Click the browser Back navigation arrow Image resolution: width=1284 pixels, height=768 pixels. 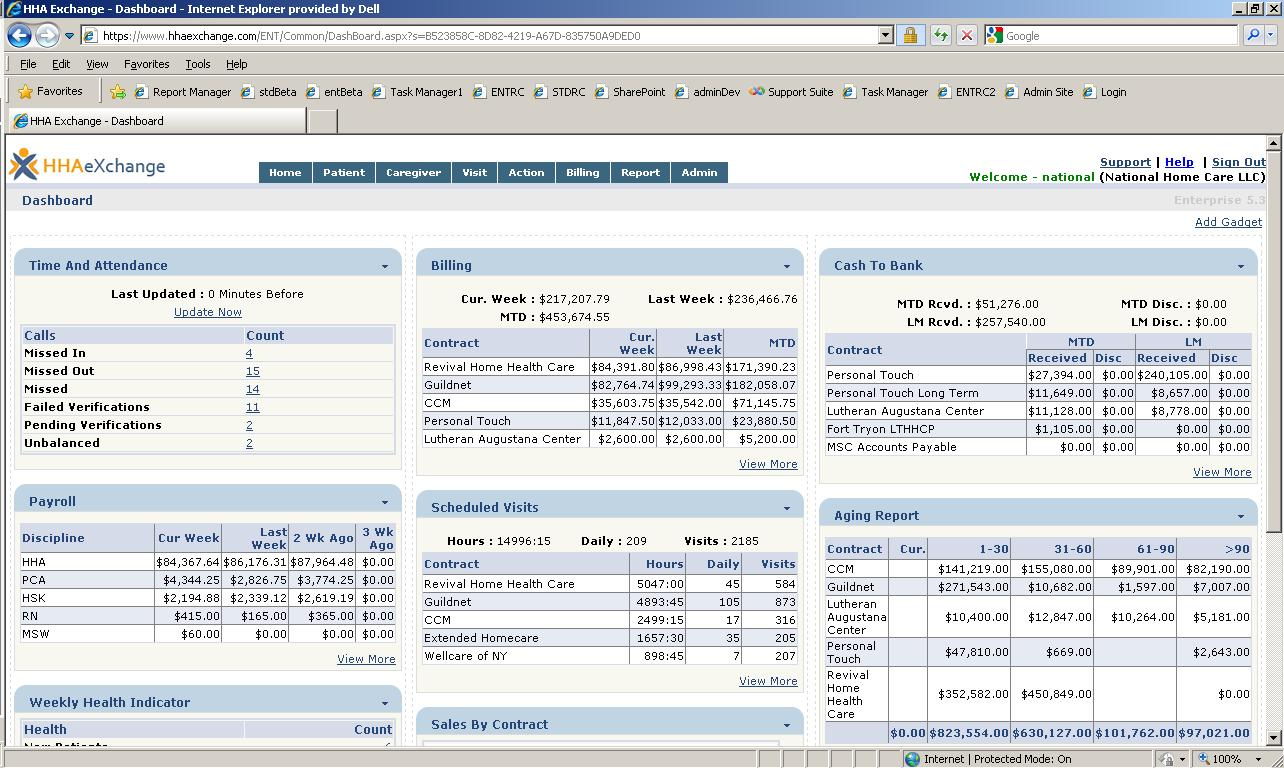click(20, 35)
